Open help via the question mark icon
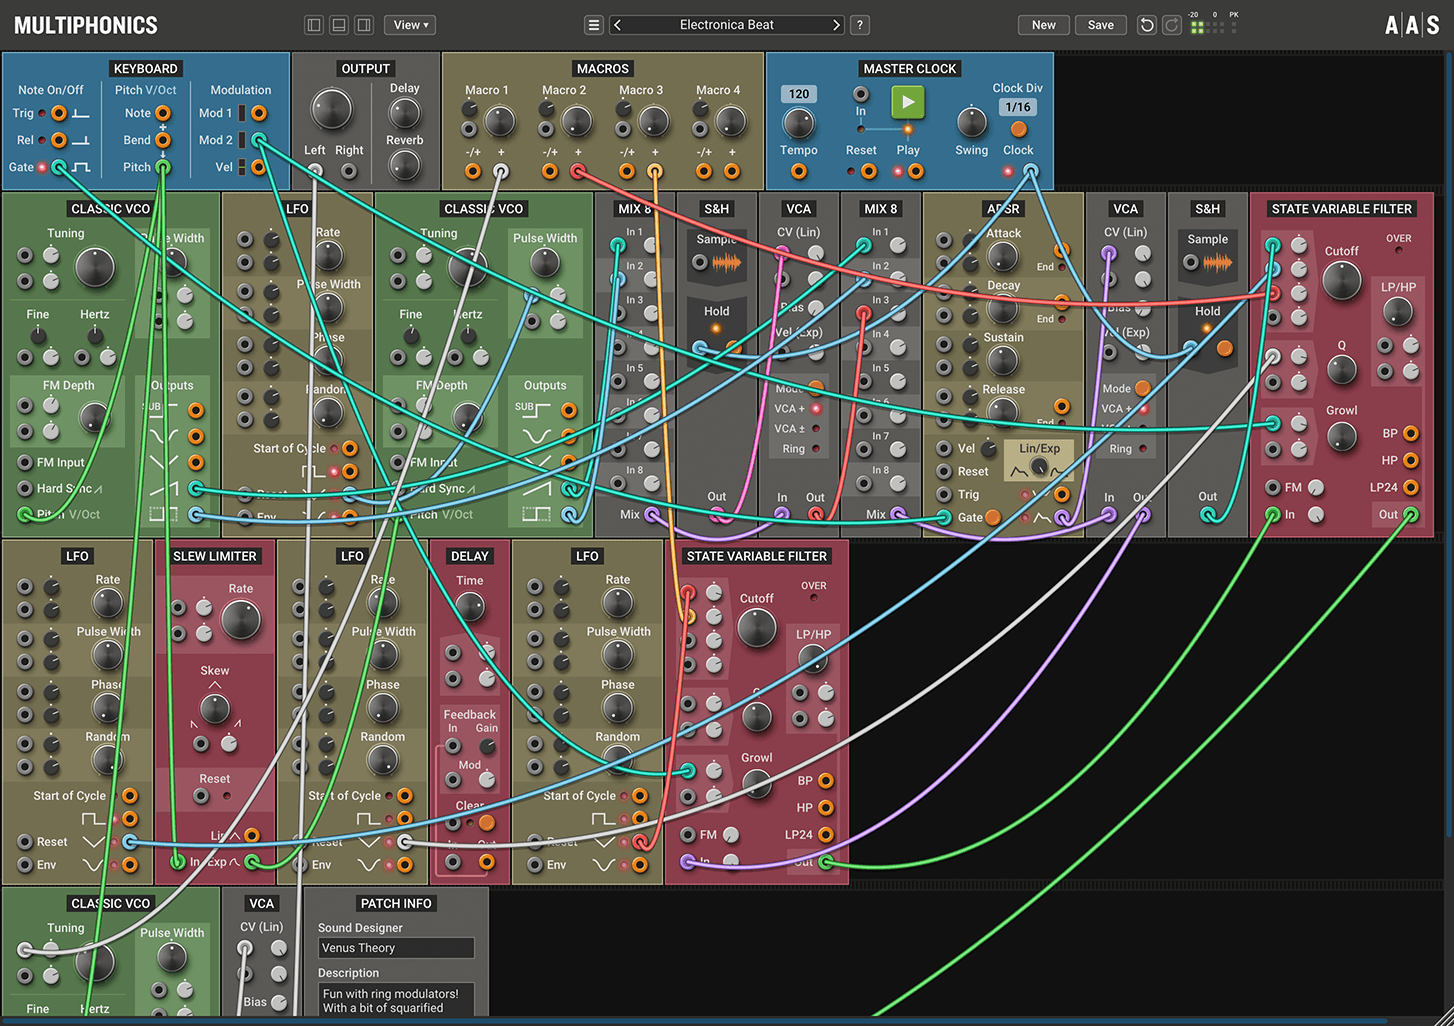Viewport: 1454px width, 1026px height. [x=859, y=24]
